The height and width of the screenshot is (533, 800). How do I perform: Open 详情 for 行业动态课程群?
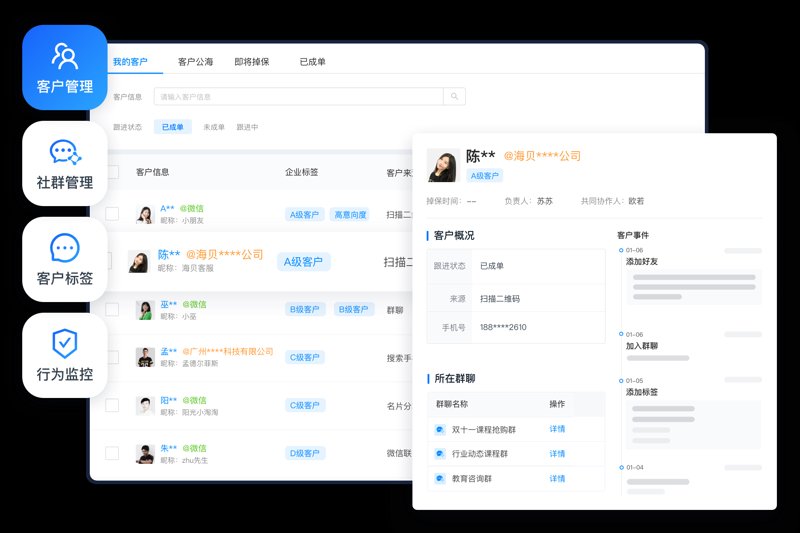click(557, 453)
